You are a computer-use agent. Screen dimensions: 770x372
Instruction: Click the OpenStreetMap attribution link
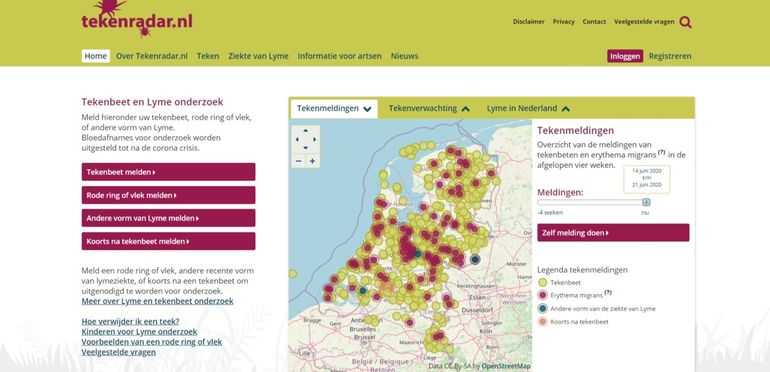click(x=506, y=366)
